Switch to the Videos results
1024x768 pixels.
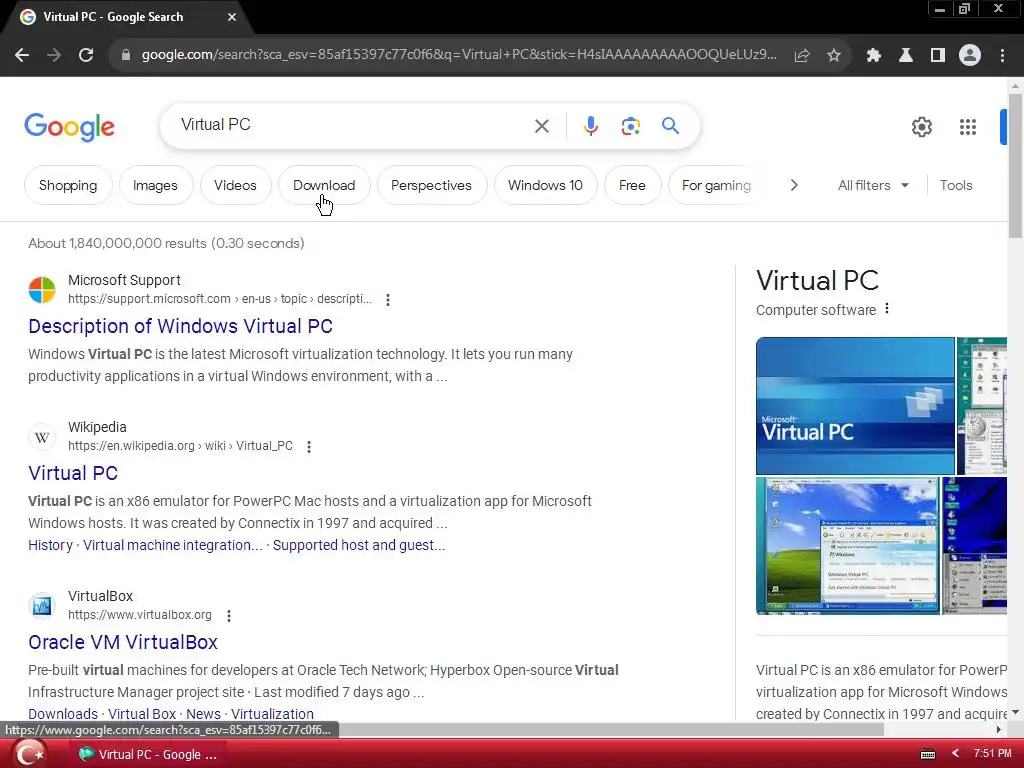[x=235, y=185]
